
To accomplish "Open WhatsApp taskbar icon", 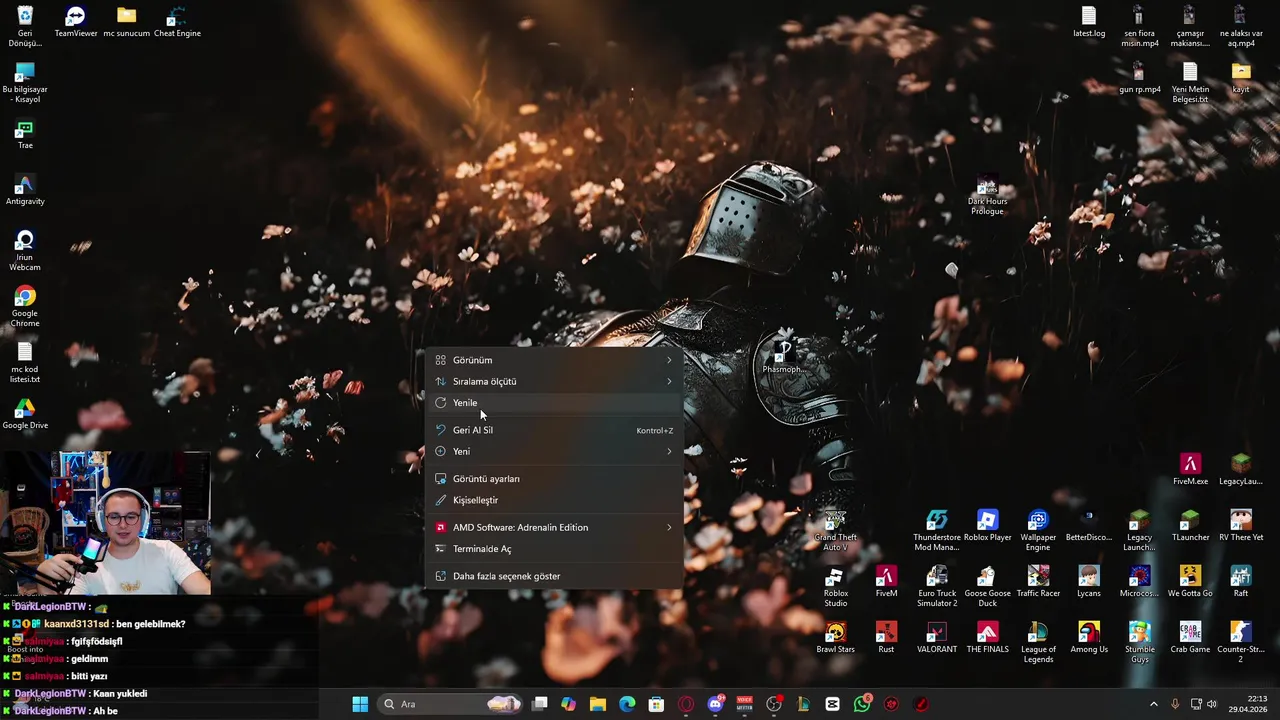I will [x=862, y=704].
